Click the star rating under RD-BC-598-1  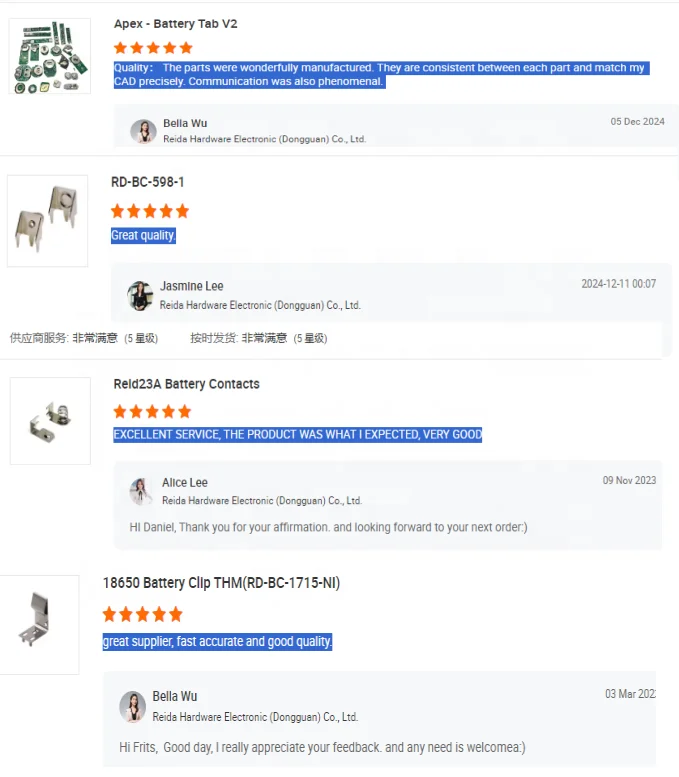(x=150, y=211)
